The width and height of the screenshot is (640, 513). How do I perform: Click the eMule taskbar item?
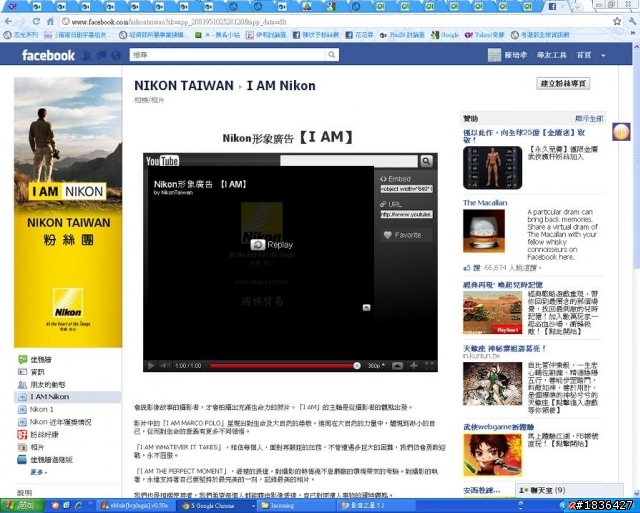click(137, 506)
